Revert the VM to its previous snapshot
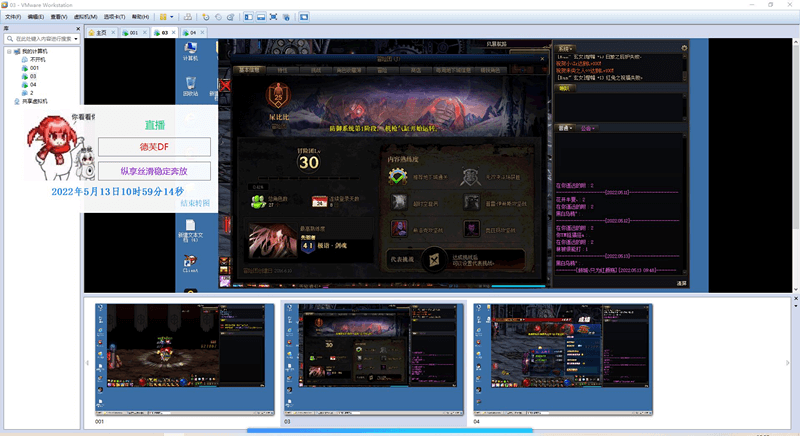Screen dimensions: 800x436 pyautogui.click(x=218, y=17)
